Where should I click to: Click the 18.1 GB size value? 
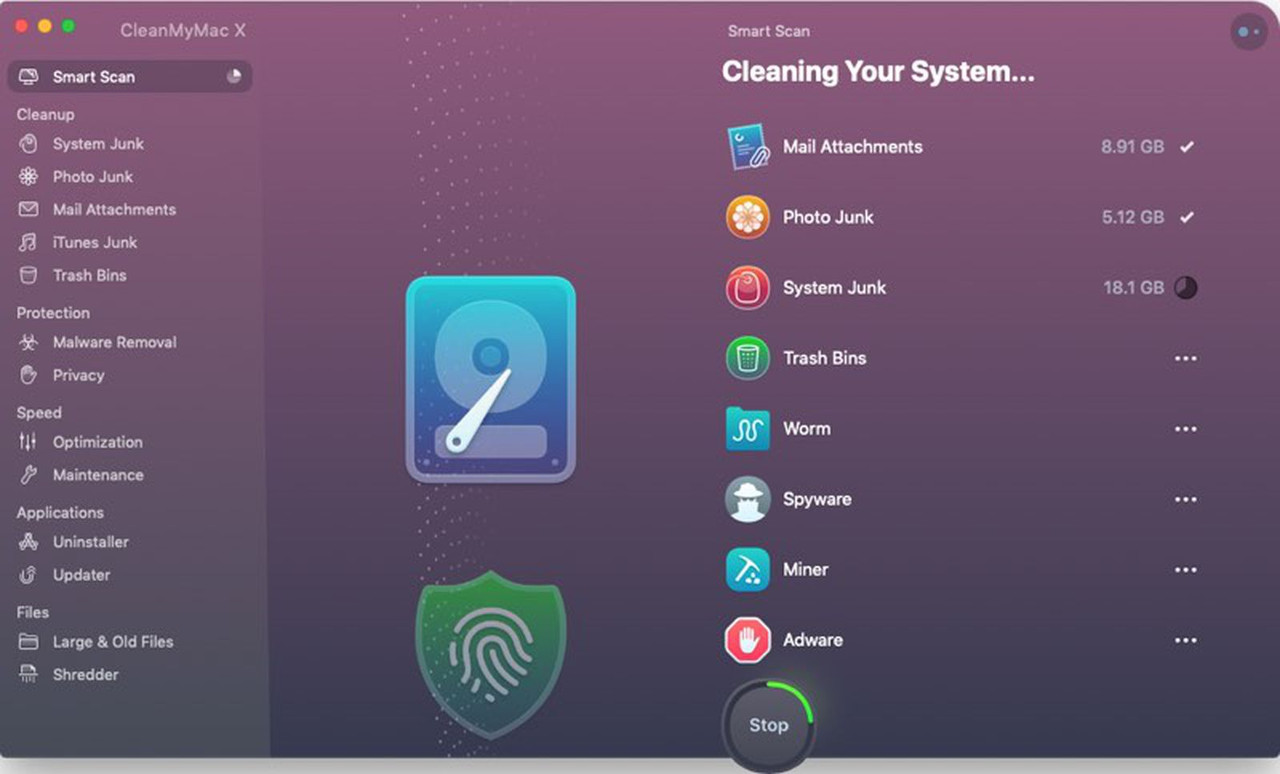(1133, 288)
